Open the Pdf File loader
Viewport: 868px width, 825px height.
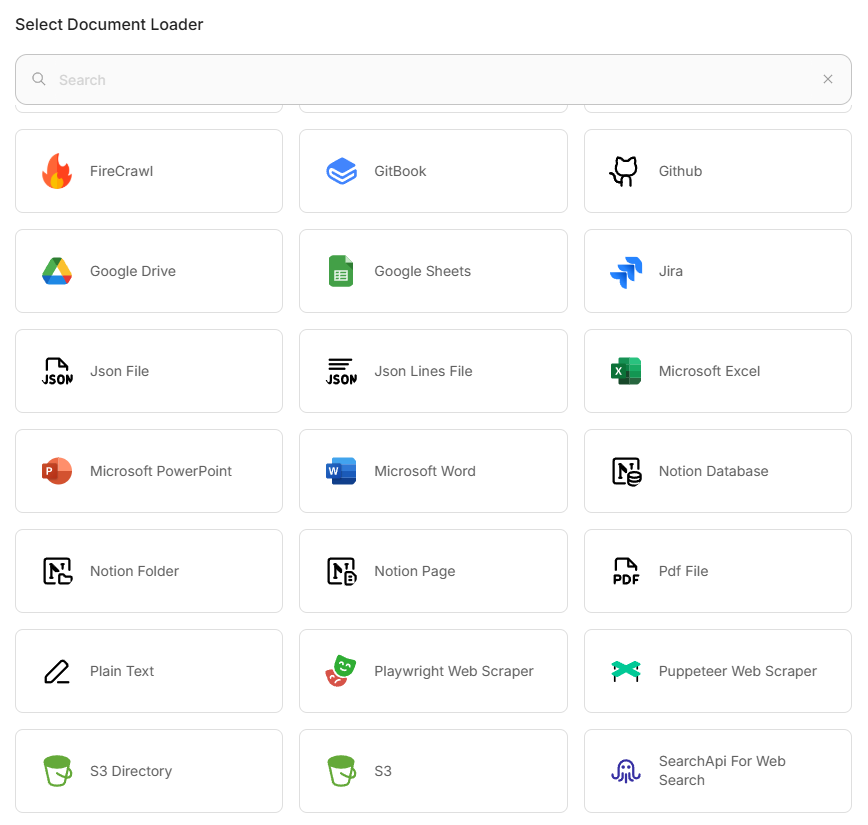[x=625, y=571]
